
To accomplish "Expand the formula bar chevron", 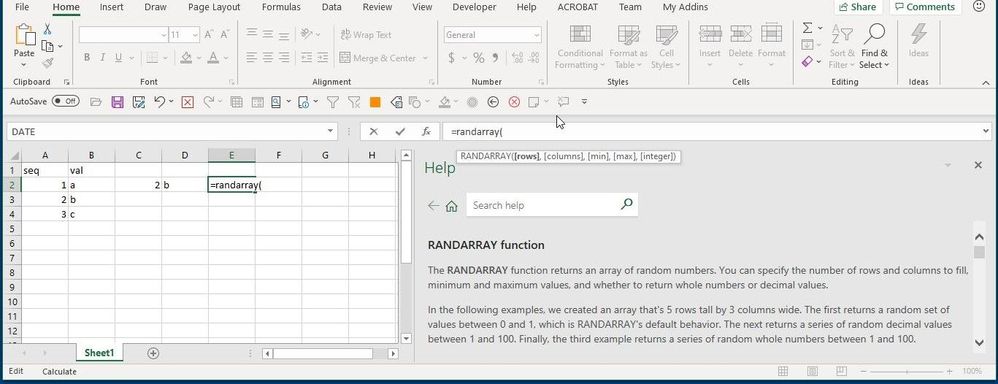I will pyautogui.click(x=986, y=131).
